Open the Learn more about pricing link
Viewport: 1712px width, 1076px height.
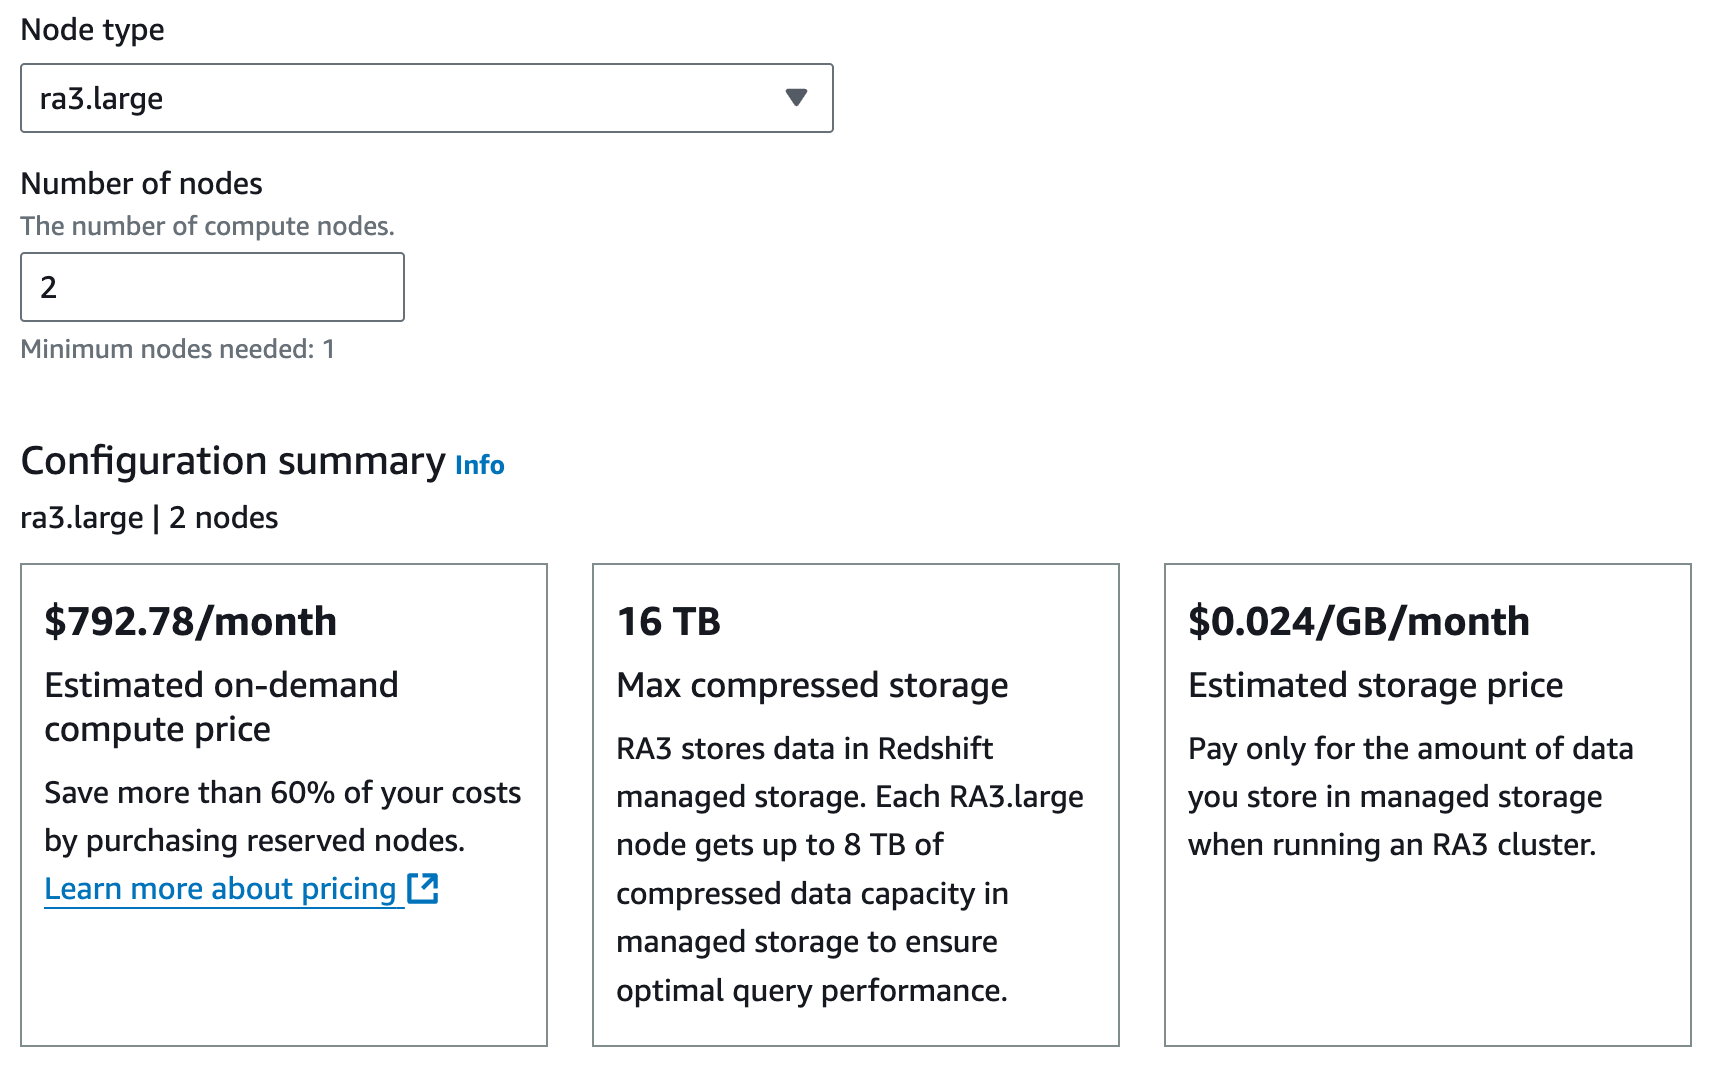click(221, 888)
